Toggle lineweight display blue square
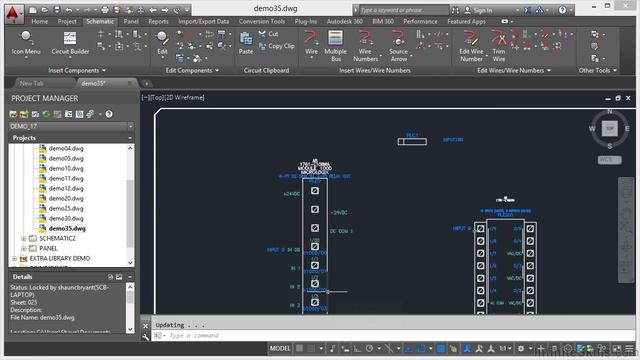Image resolution: width=640 pixels, height=360 pixels. [441, 349]
